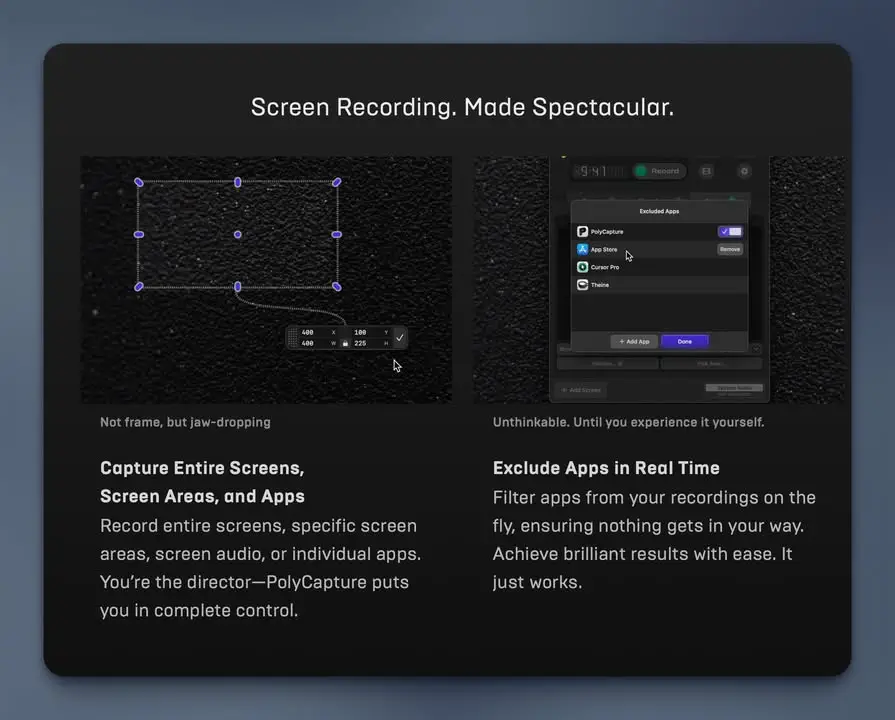895x720 pixels.
Task: Click the Done button
Action: (685, 341)
